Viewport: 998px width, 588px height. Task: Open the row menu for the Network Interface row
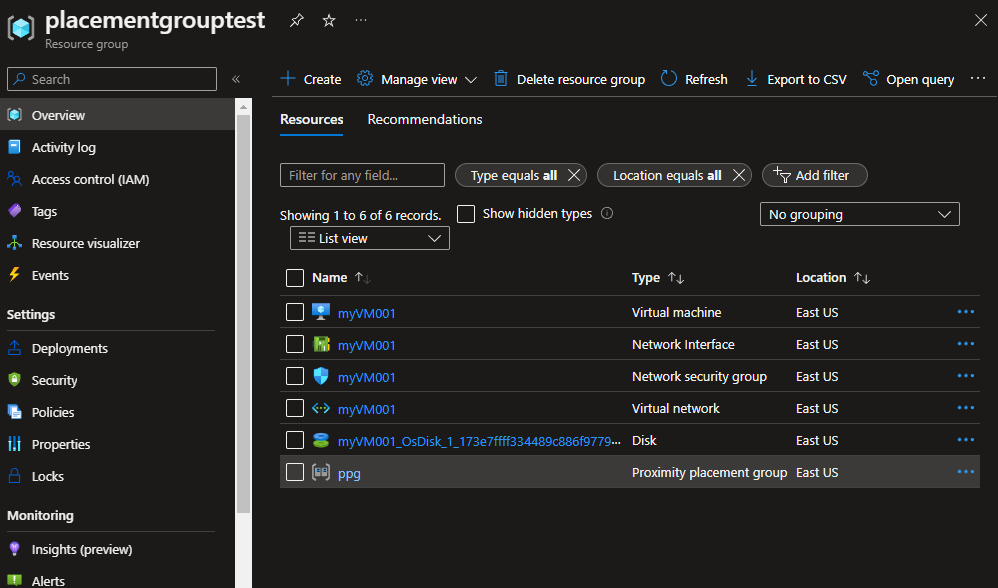[966, 343]
